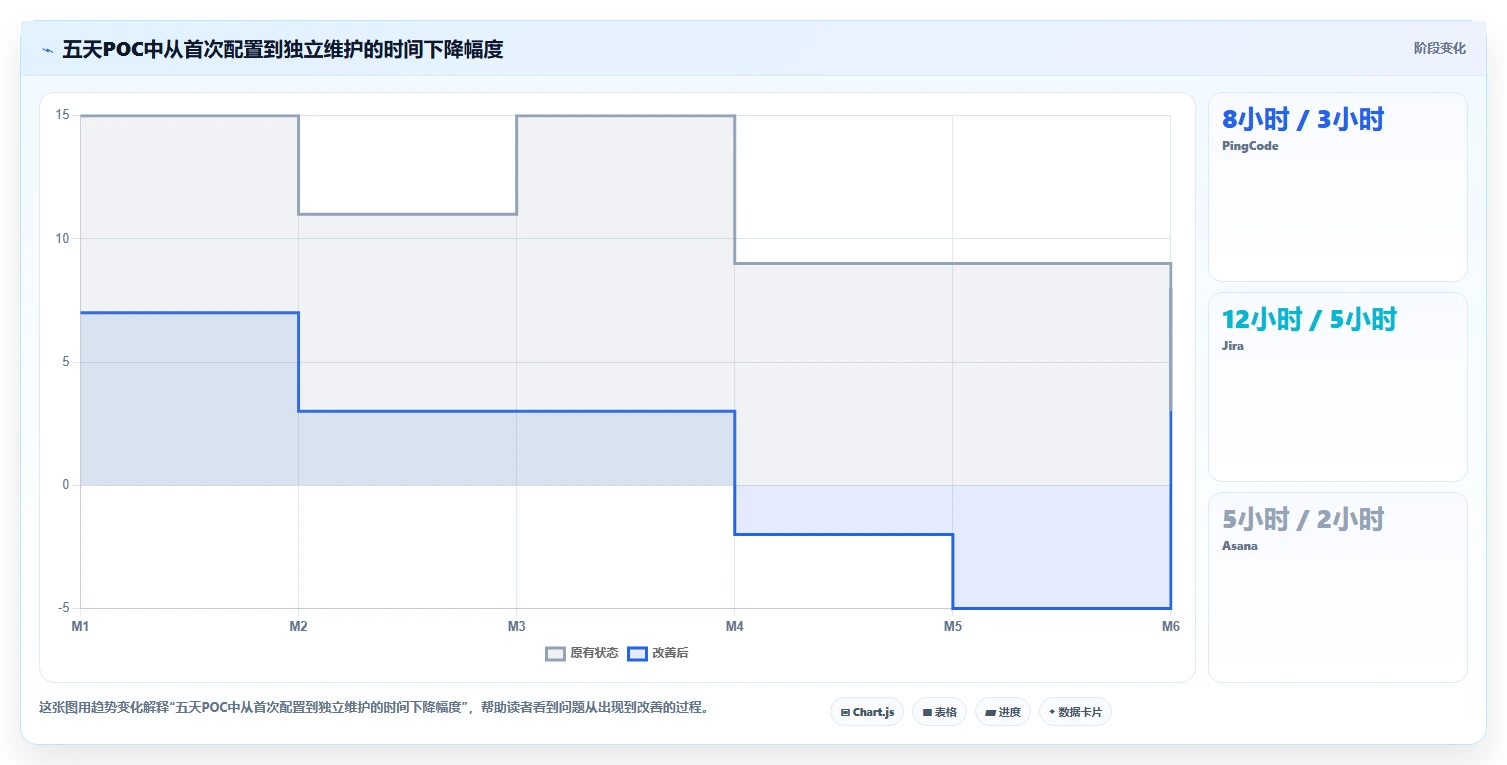Viewport: 1507px width, 765px height.
Task: Open the Asana 5小时 / 2小时 card
Action: pos(1338,587)
